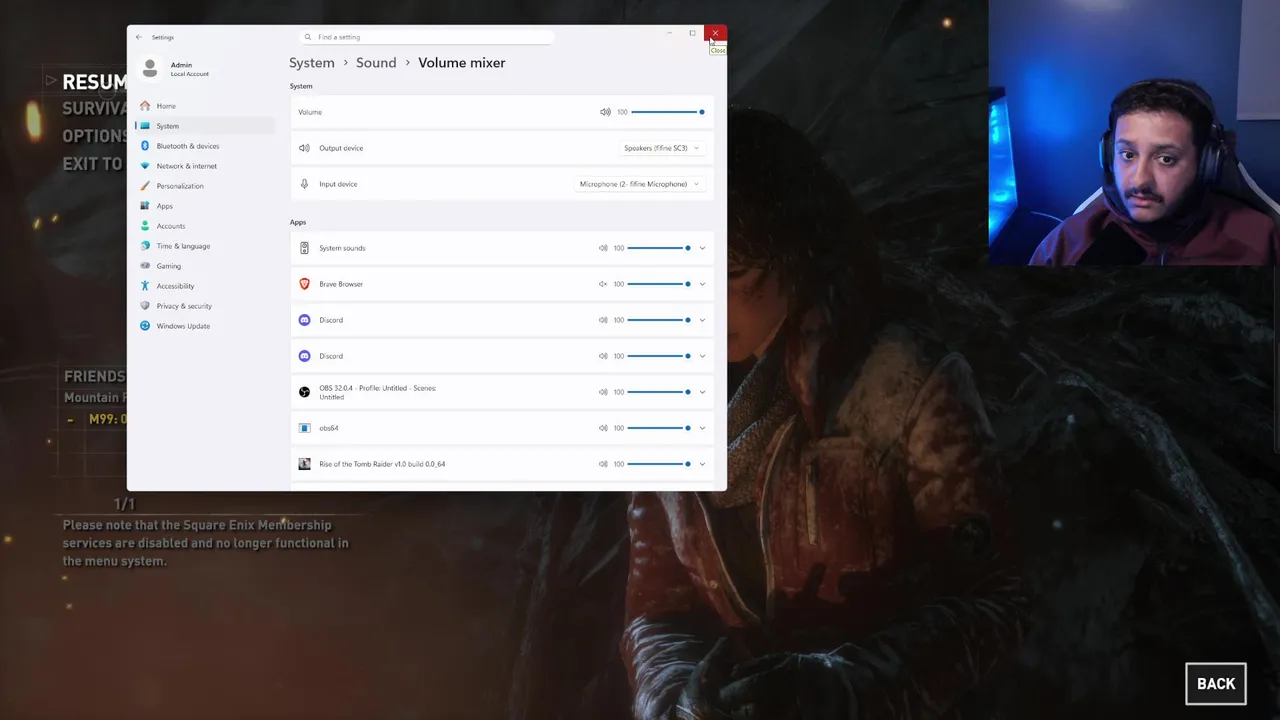Image resolution: width=1280 pixels, height=720 pixels.
Task: Adjust the system Volume slider
Action: (x=668, y=112)
